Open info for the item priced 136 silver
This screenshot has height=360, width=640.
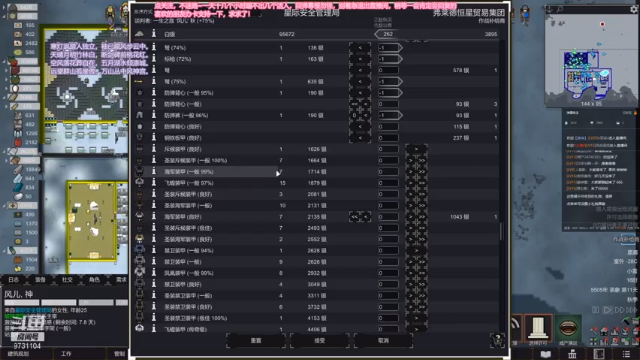click(x=154, y=47)
